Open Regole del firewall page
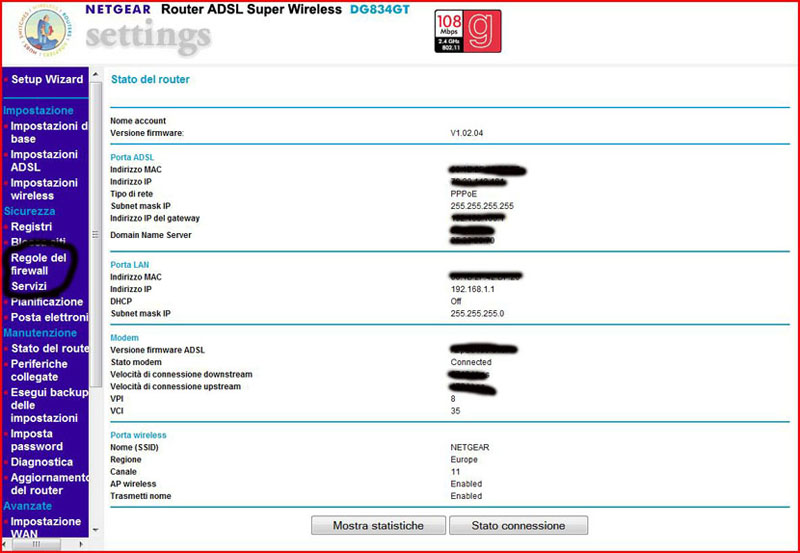The height and width of the screenshot is (553, 800). (x=39, y=264)
